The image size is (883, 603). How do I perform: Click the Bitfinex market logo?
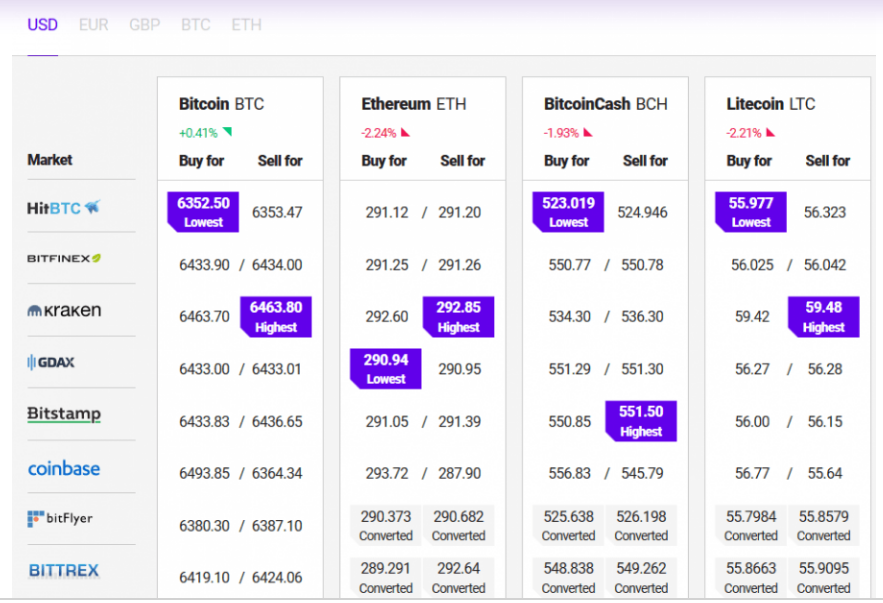[64, 258]
